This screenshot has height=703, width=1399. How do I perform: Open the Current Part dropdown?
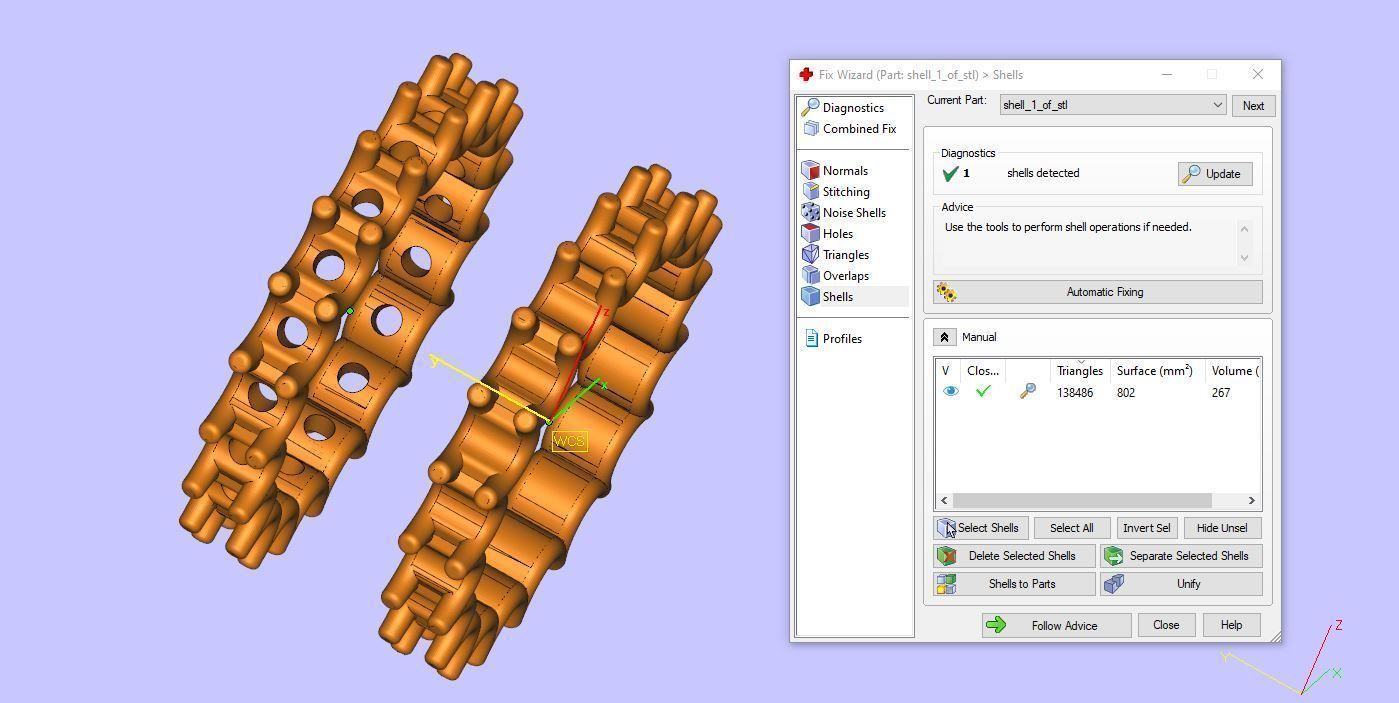pos(1113,105)
